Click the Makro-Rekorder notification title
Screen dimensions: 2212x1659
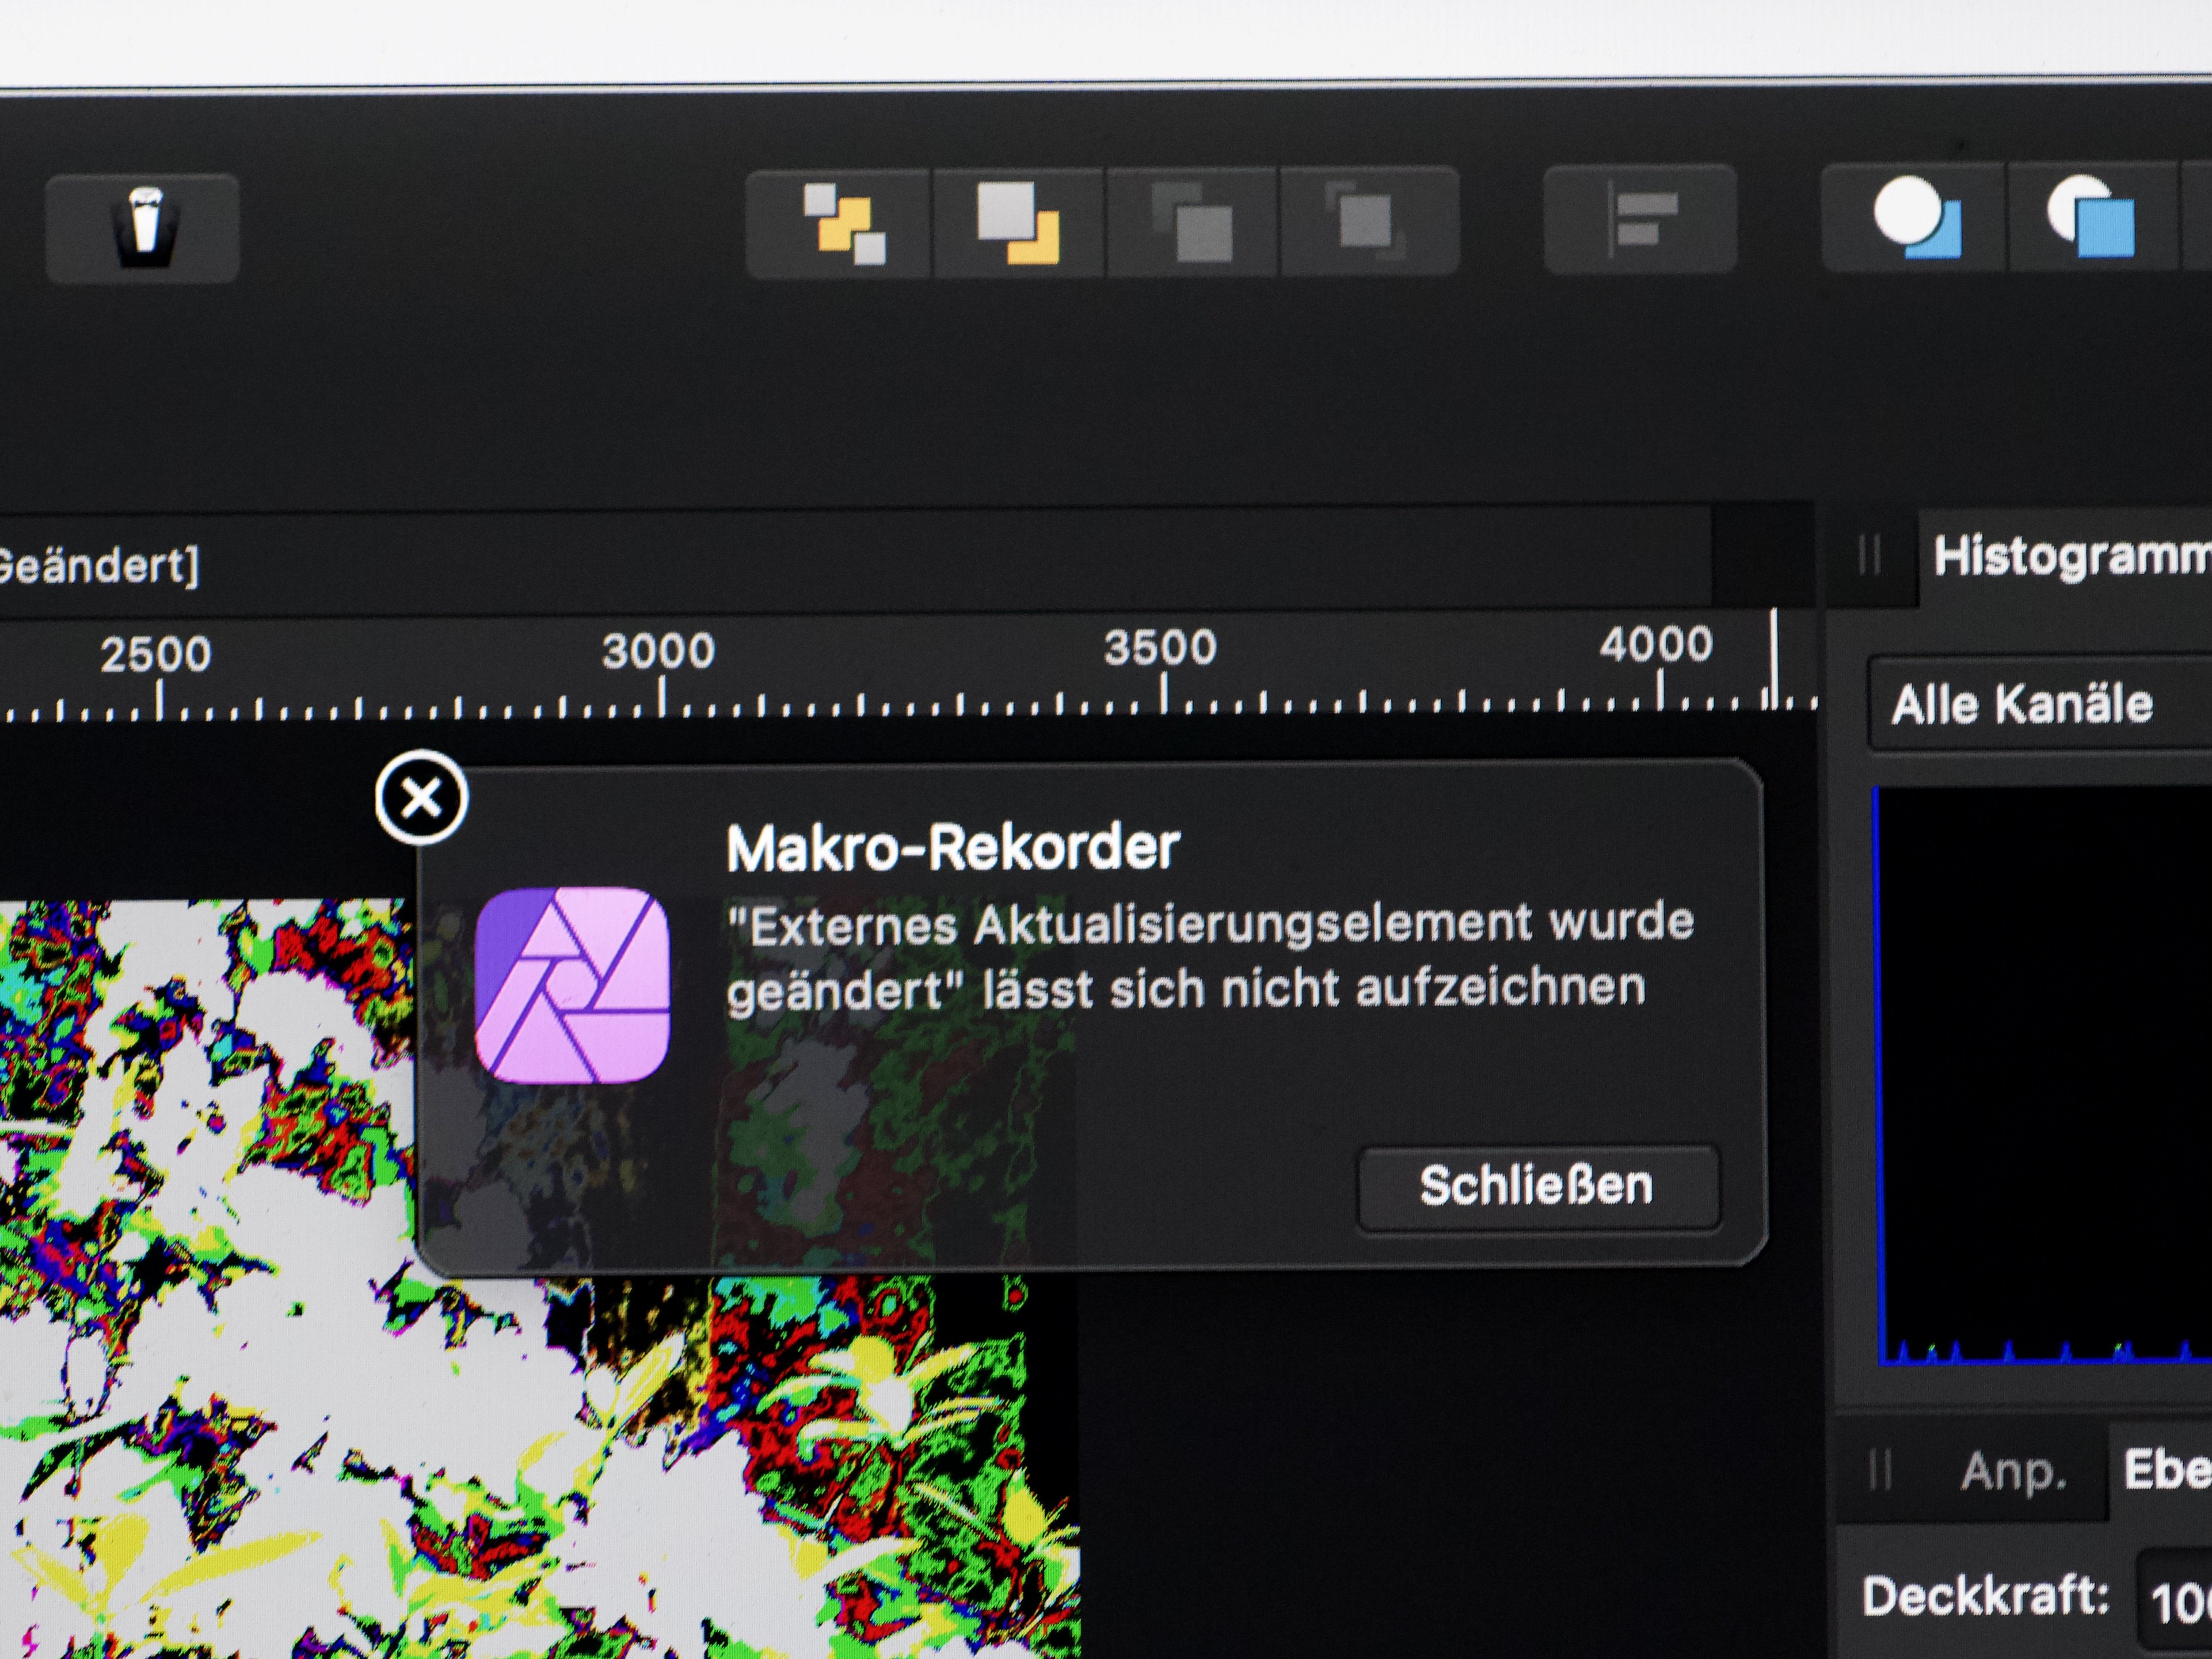tap(952, 848)
